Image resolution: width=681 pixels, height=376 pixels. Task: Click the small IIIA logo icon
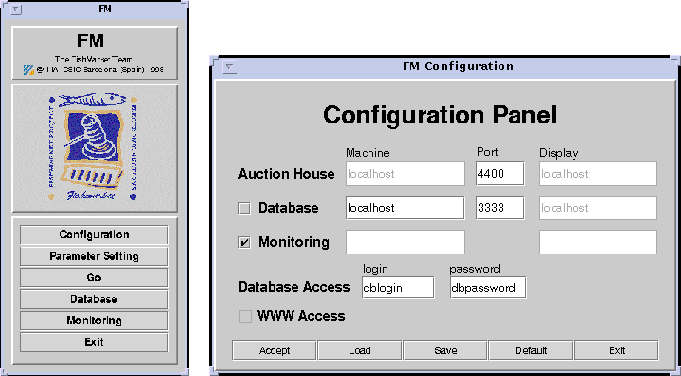point(29,69)
